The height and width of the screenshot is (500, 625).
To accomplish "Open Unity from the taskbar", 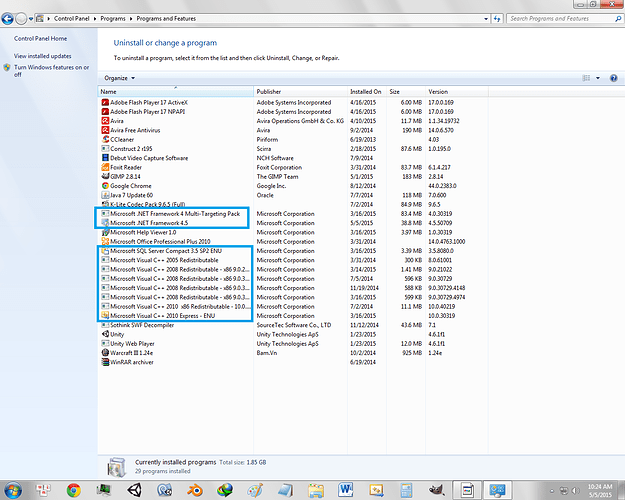I will pos(134,490).
